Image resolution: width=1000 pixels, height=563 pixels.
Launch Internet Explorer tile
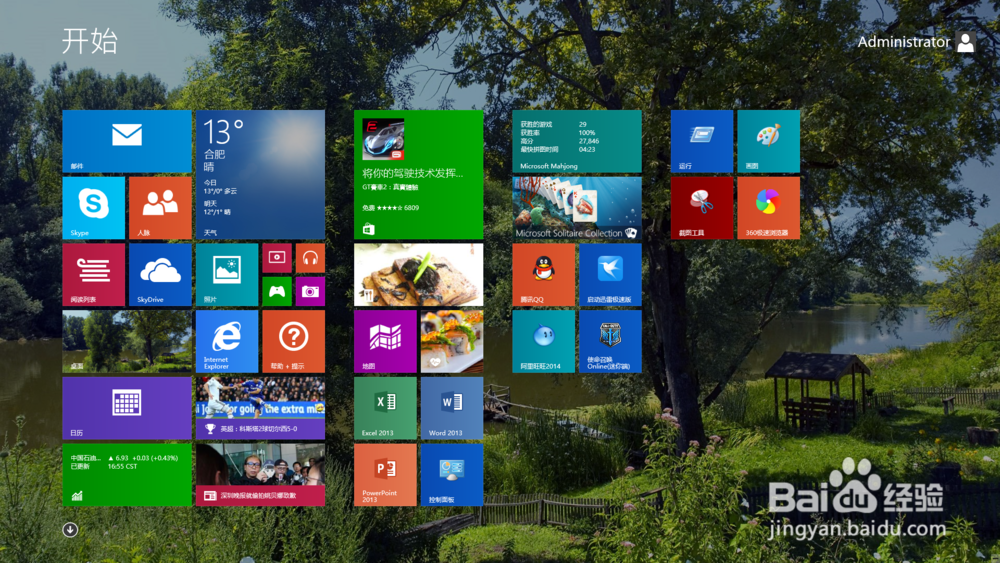[227, 341]
